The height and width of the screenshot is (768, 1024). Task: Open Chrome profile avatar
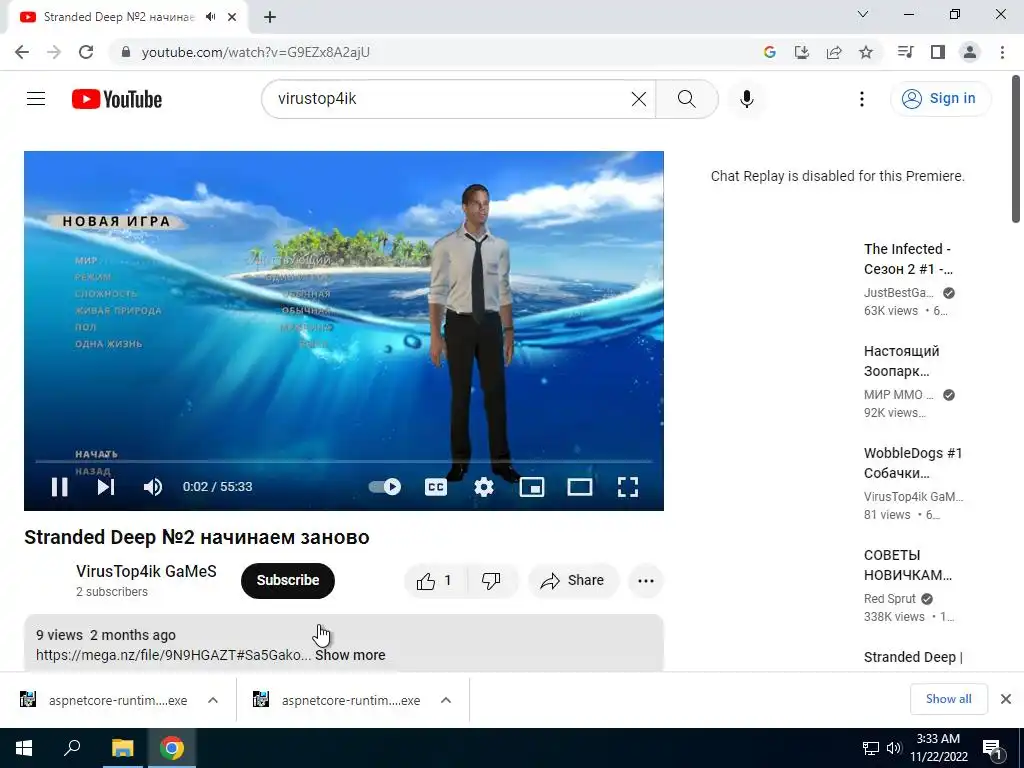(x=970, y=52)
